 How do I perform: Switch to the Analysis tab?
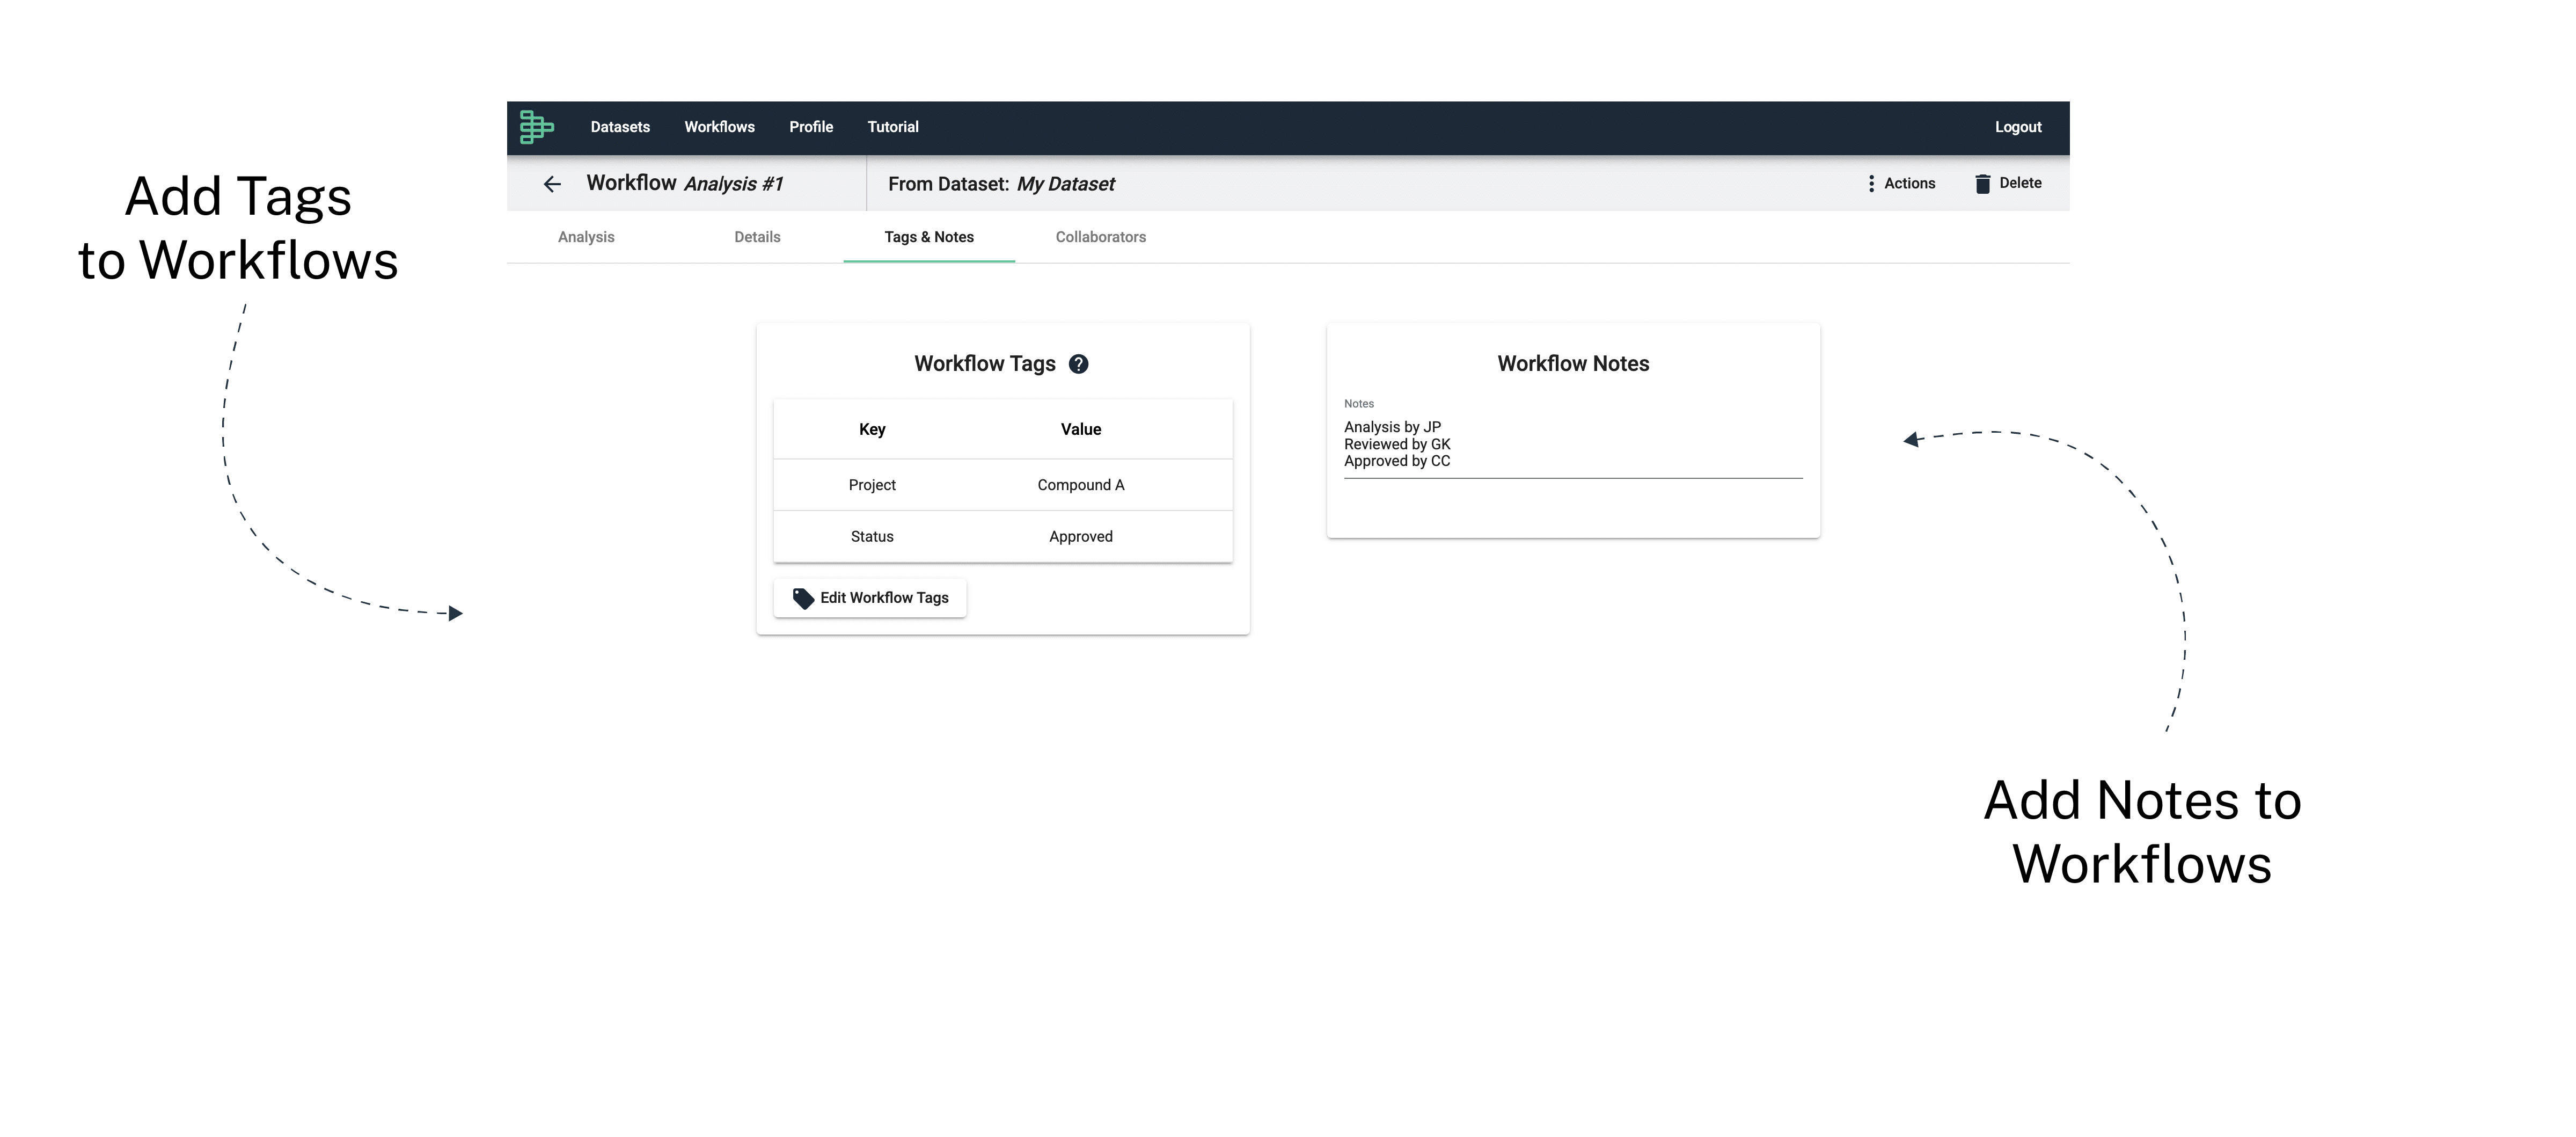coord(586,237)
